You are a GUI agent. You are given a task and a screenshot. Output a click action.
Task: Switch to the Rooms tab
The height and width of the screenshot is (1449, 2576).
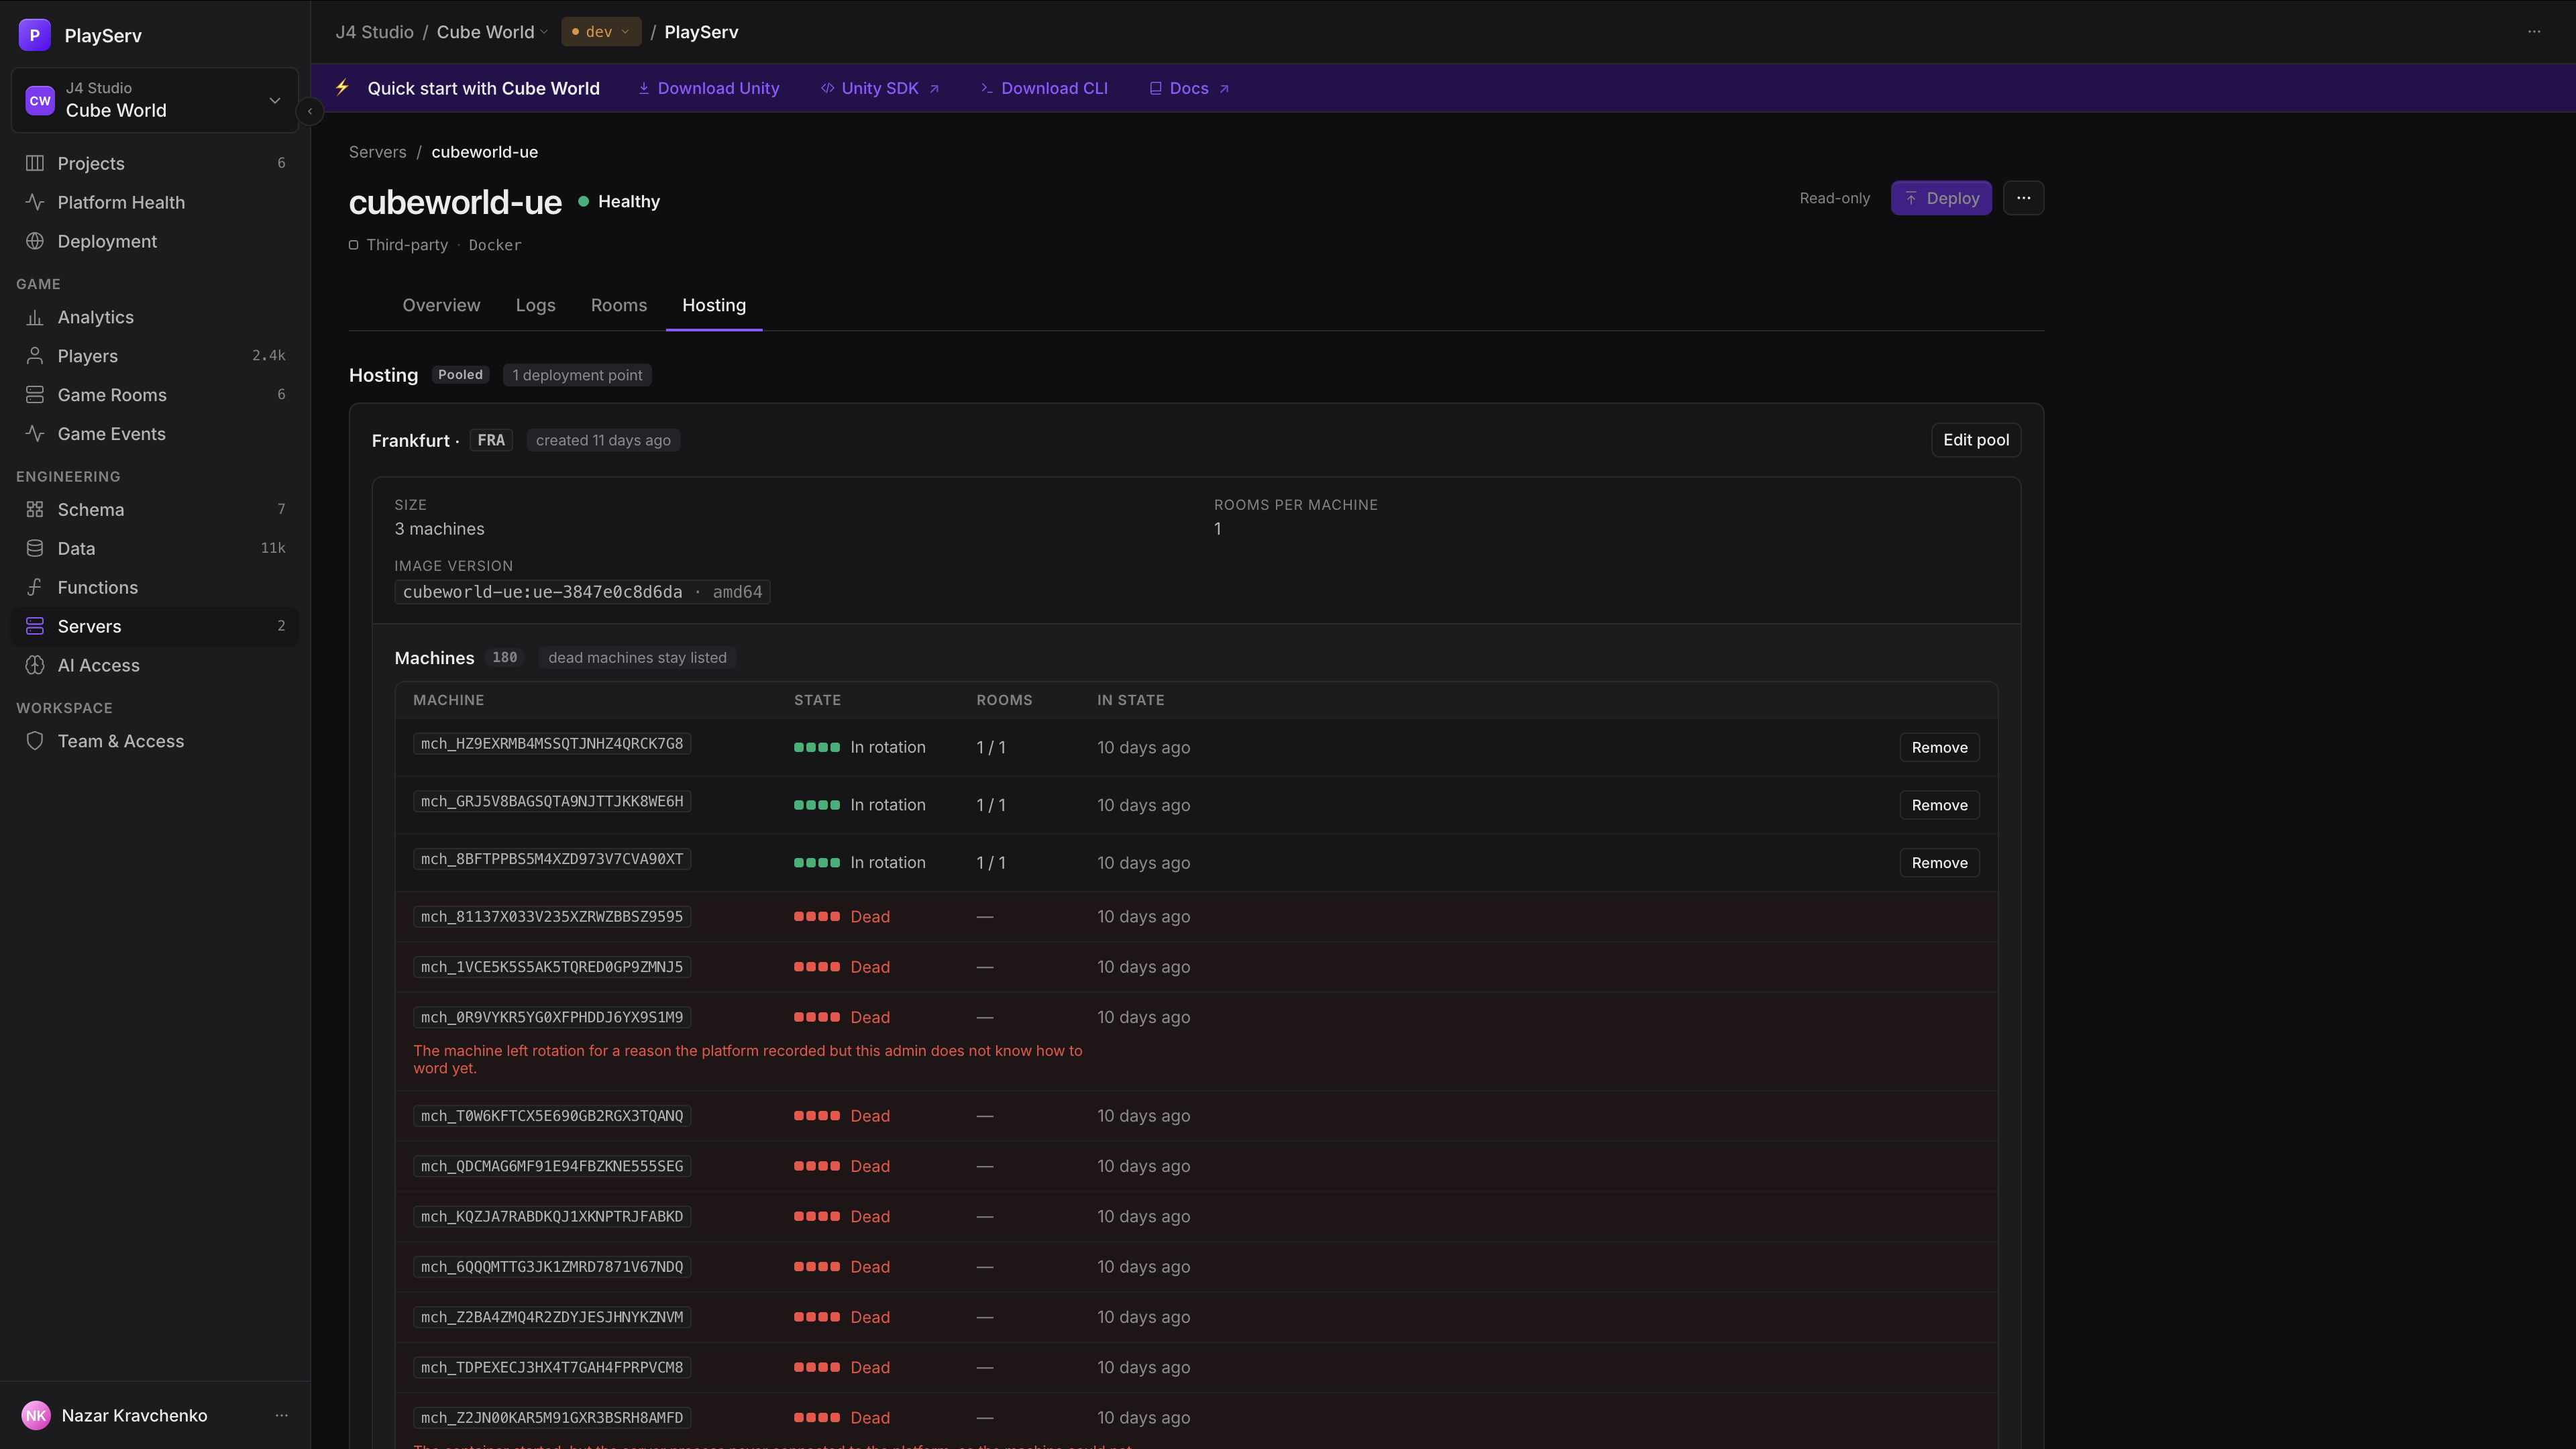618,305
